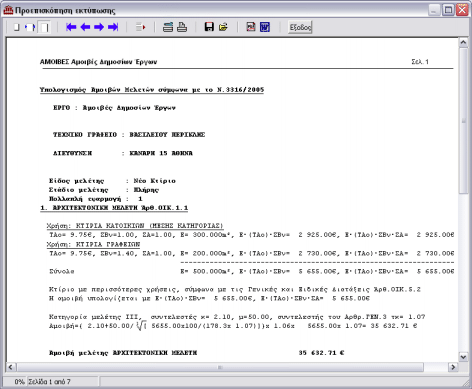Click vertical scrollbar down arrow
The width and height of the screenshot is (472, 389).
[463, 357]
